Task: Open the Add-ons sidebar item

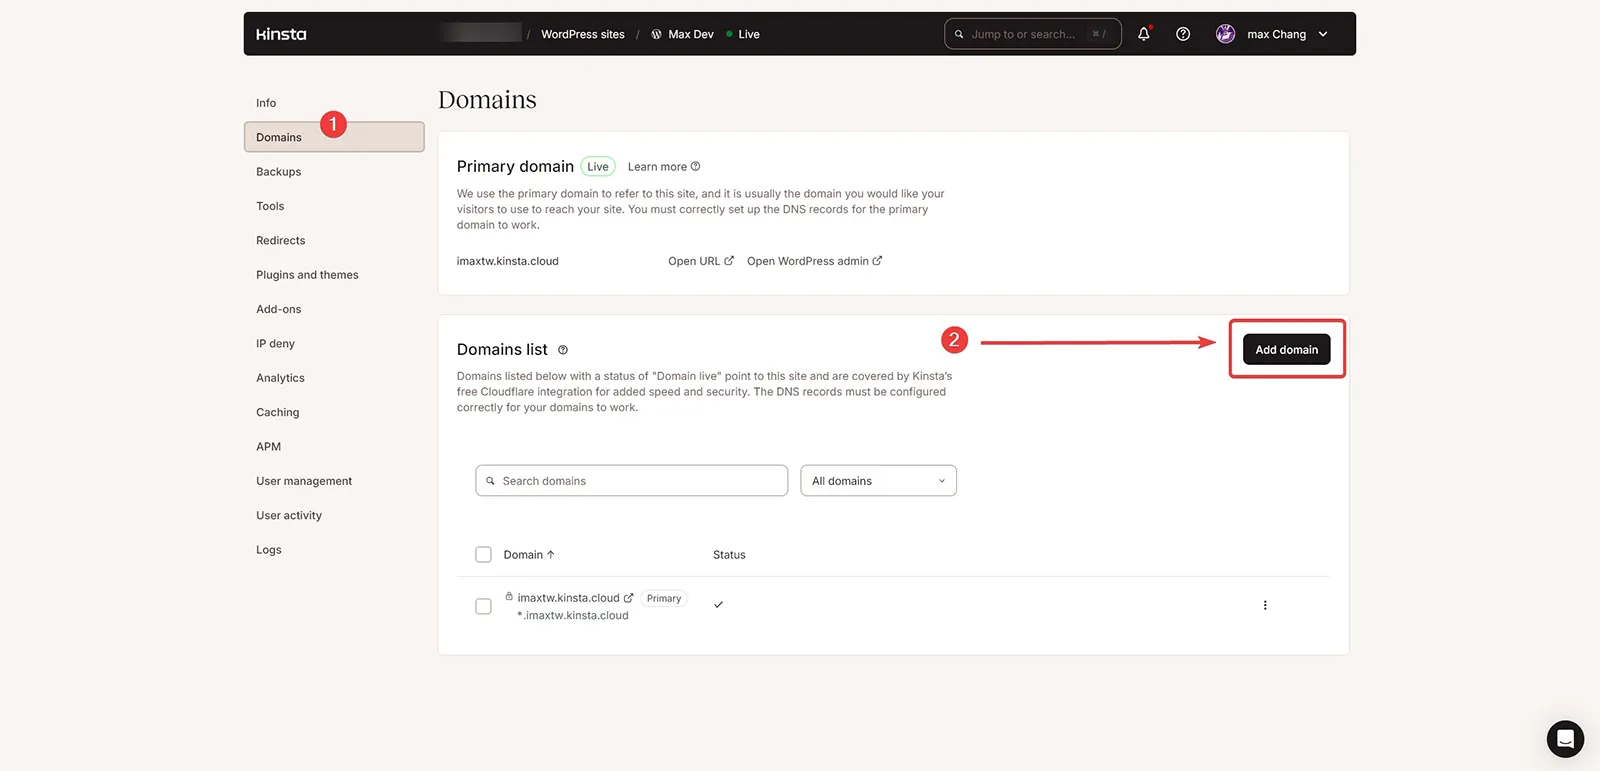Action: coord(279,309)
